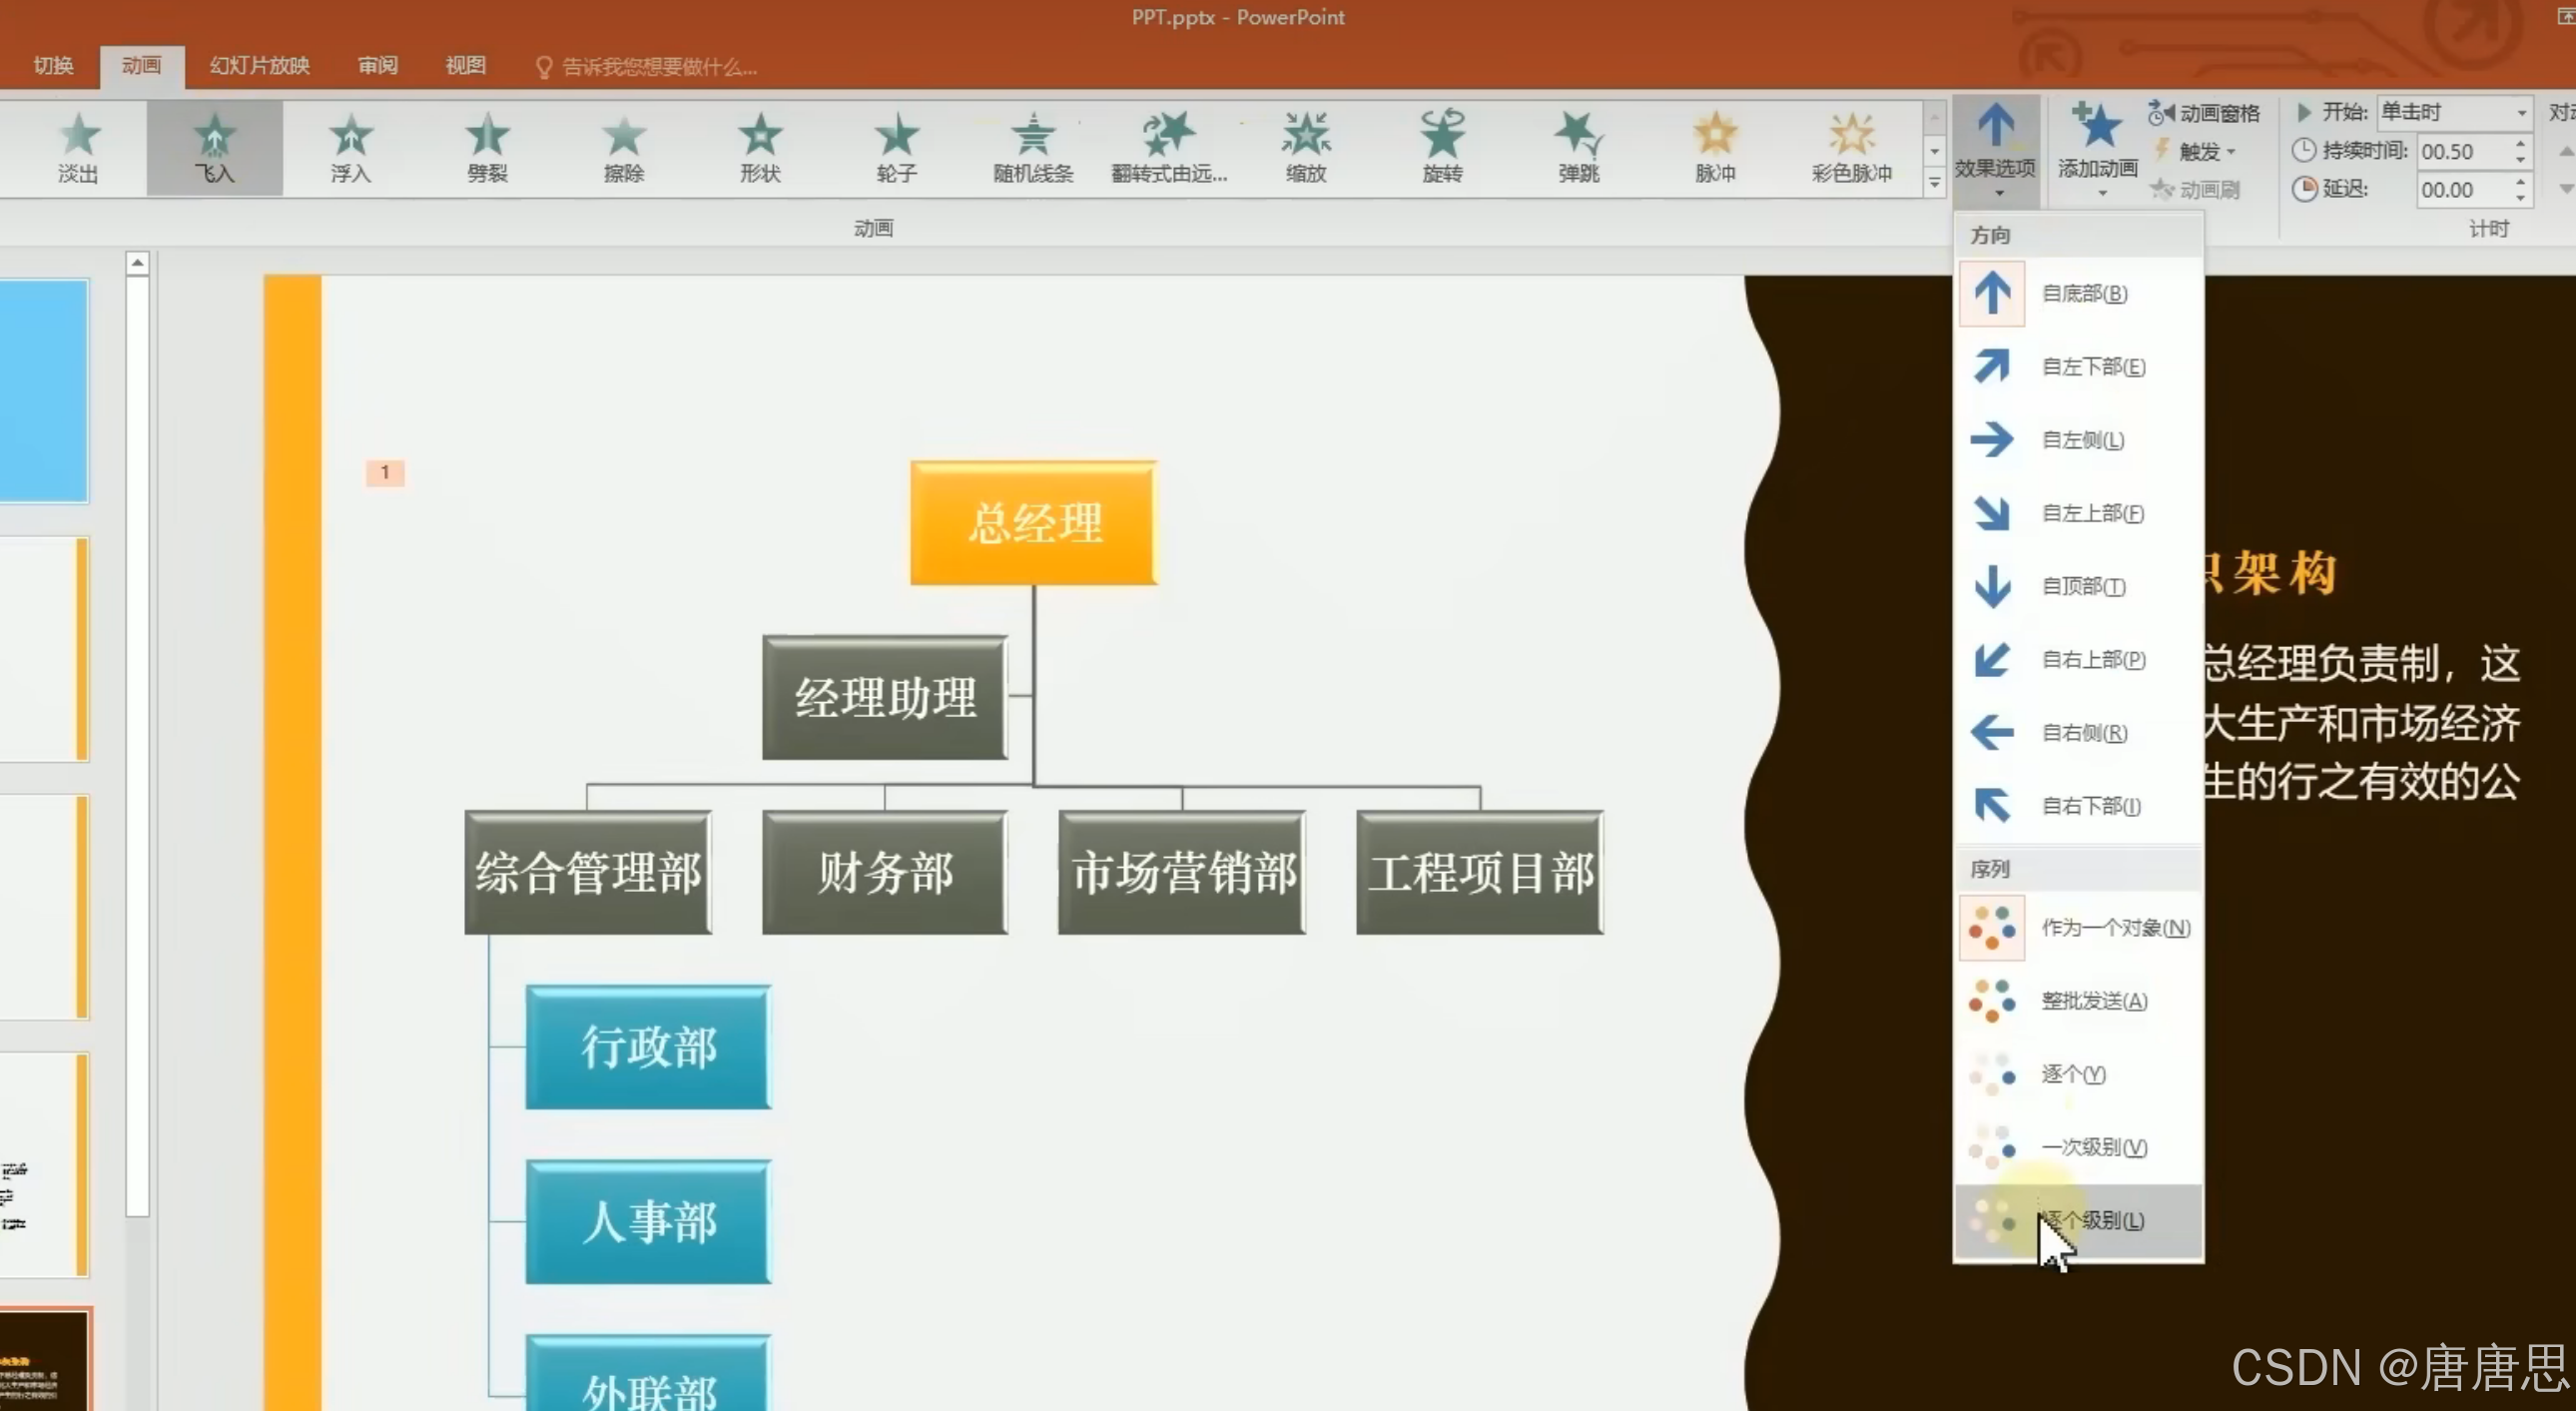Increase the 持续时间 duration spinner
The height and width of the screenshot is (1411, 2576).
tap(2521, 144)
